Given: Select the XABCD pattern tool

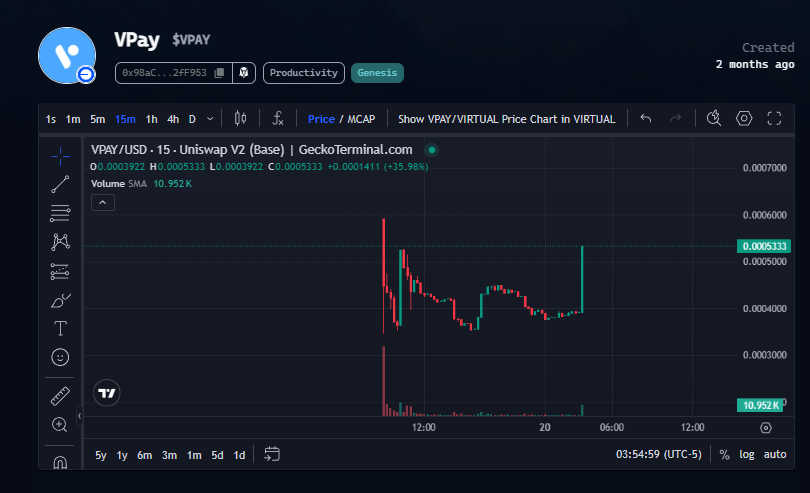Looking at the screenshot, I should click(x=60, y=242).
